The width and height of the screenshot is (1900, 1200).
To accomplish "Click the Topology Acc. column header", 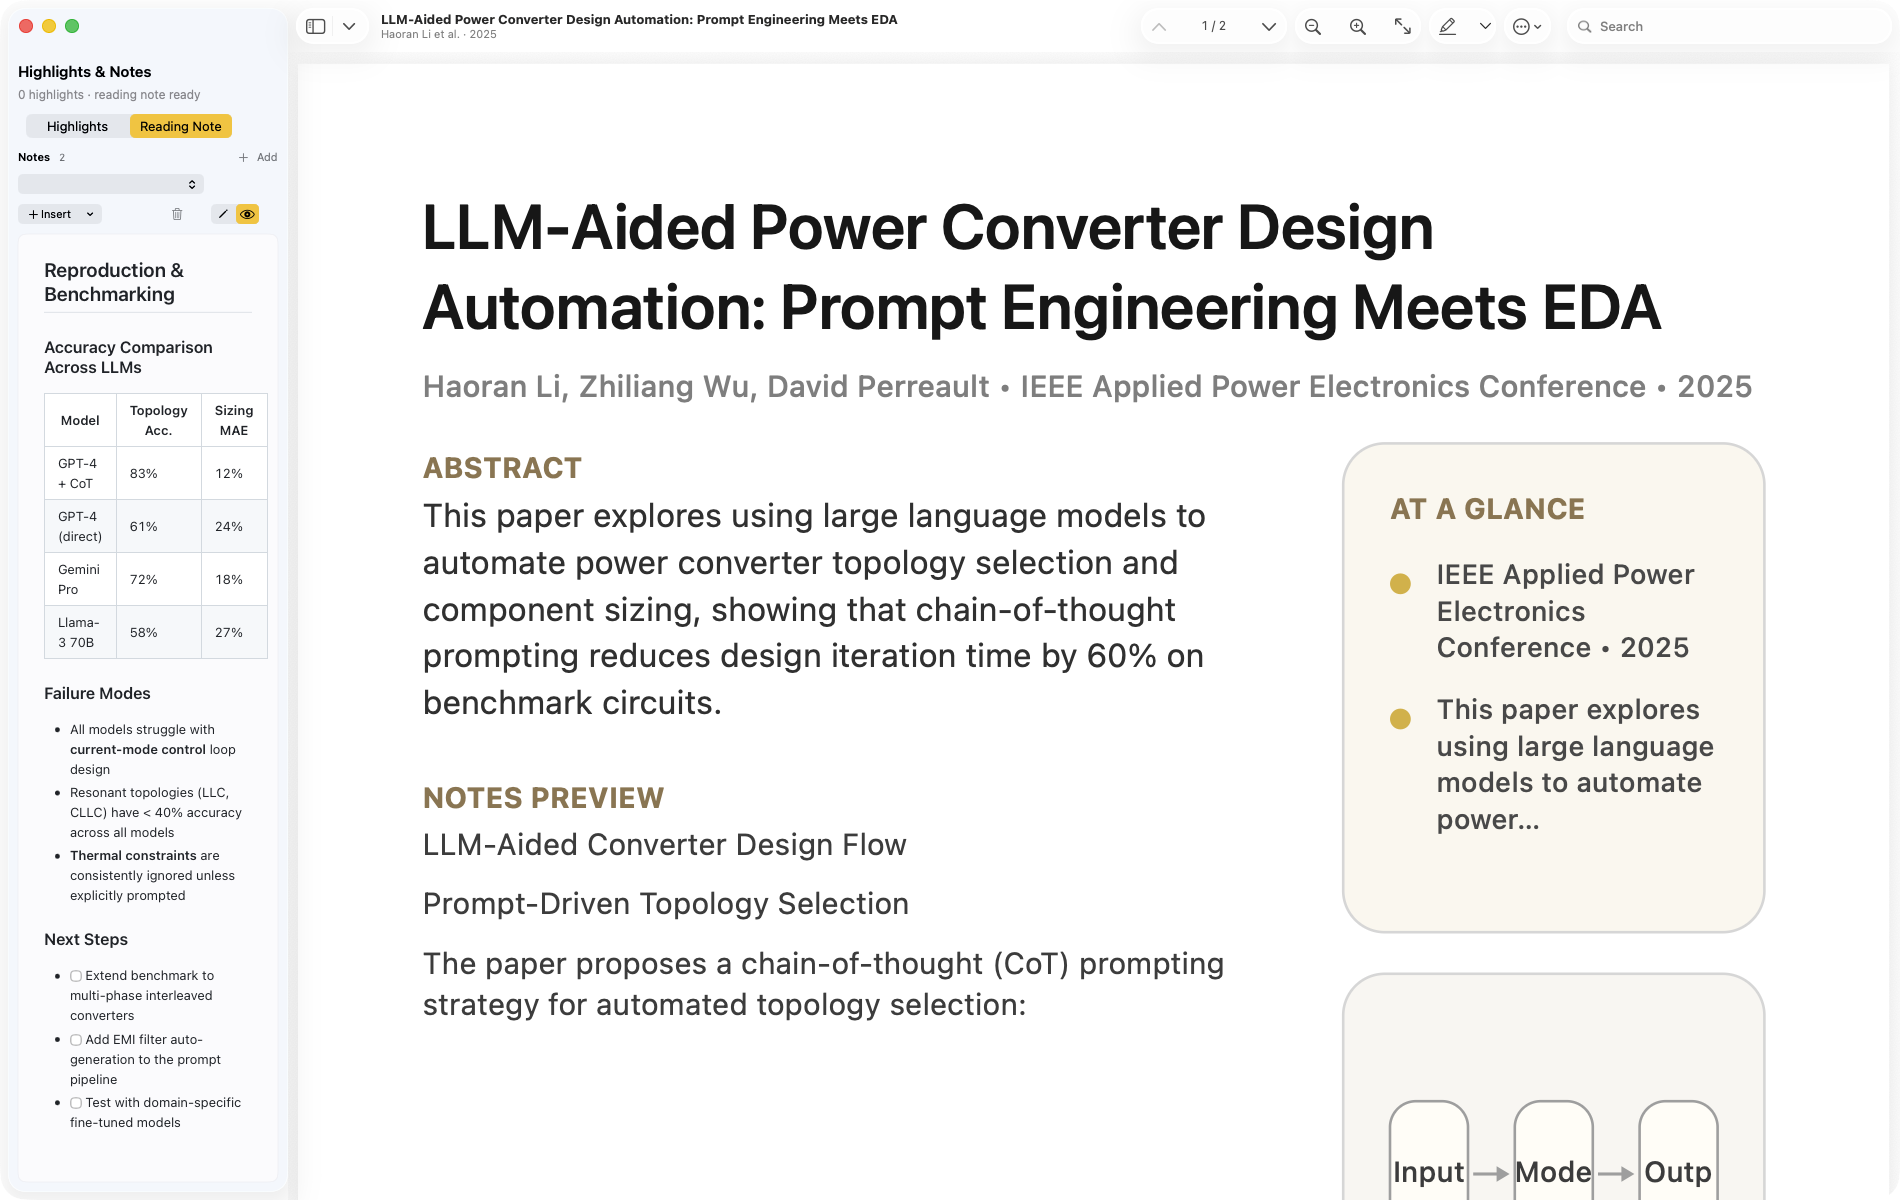I will point(159,420).
